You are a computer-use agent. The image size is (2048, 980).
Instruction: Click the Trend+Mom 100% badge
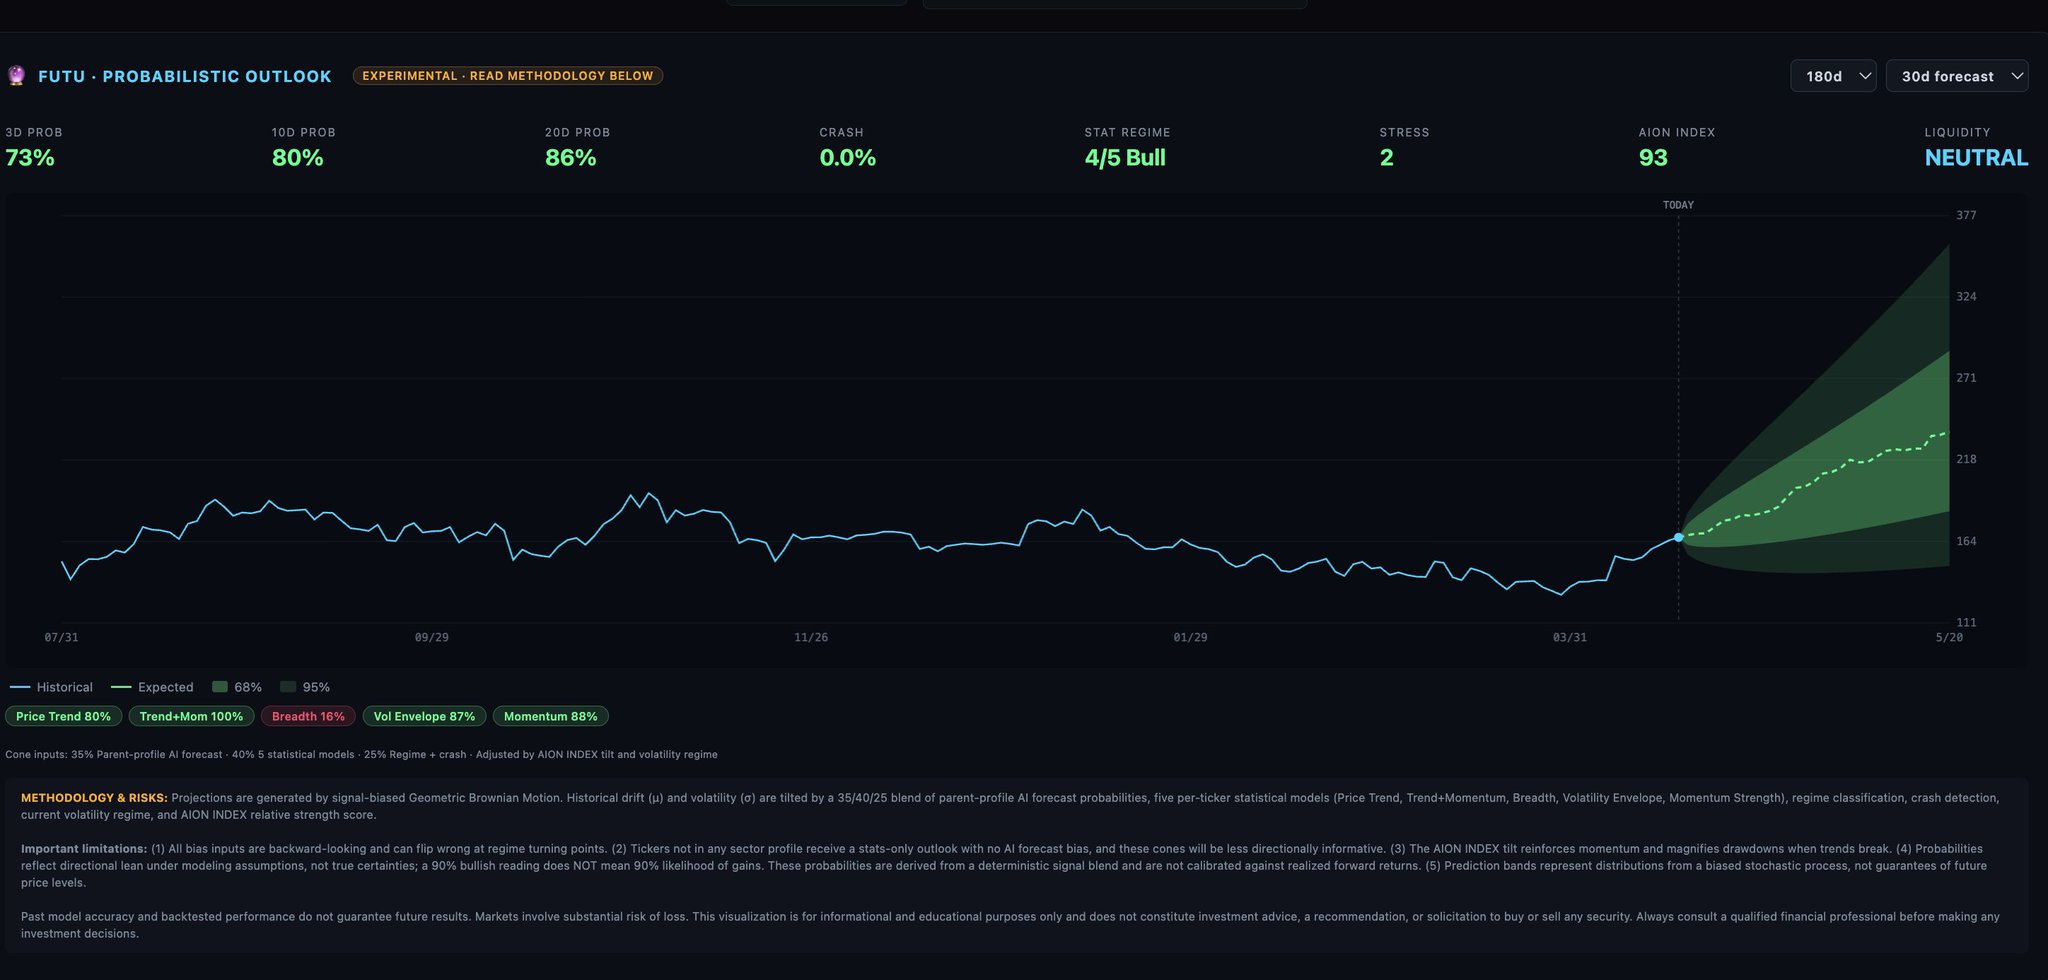191,716
